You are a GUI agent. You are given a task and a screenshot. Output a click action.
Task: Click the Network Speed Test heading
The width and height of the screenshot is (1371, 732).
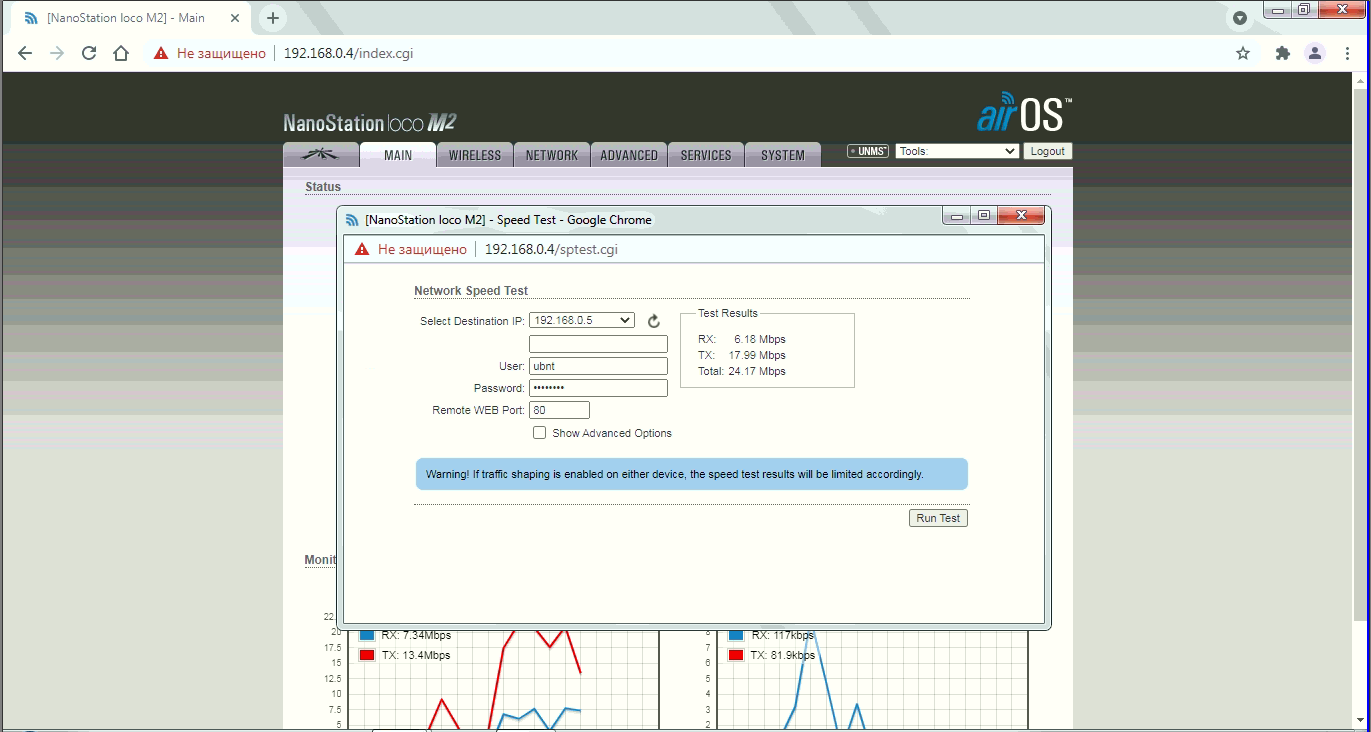click(x=471, y=291)
